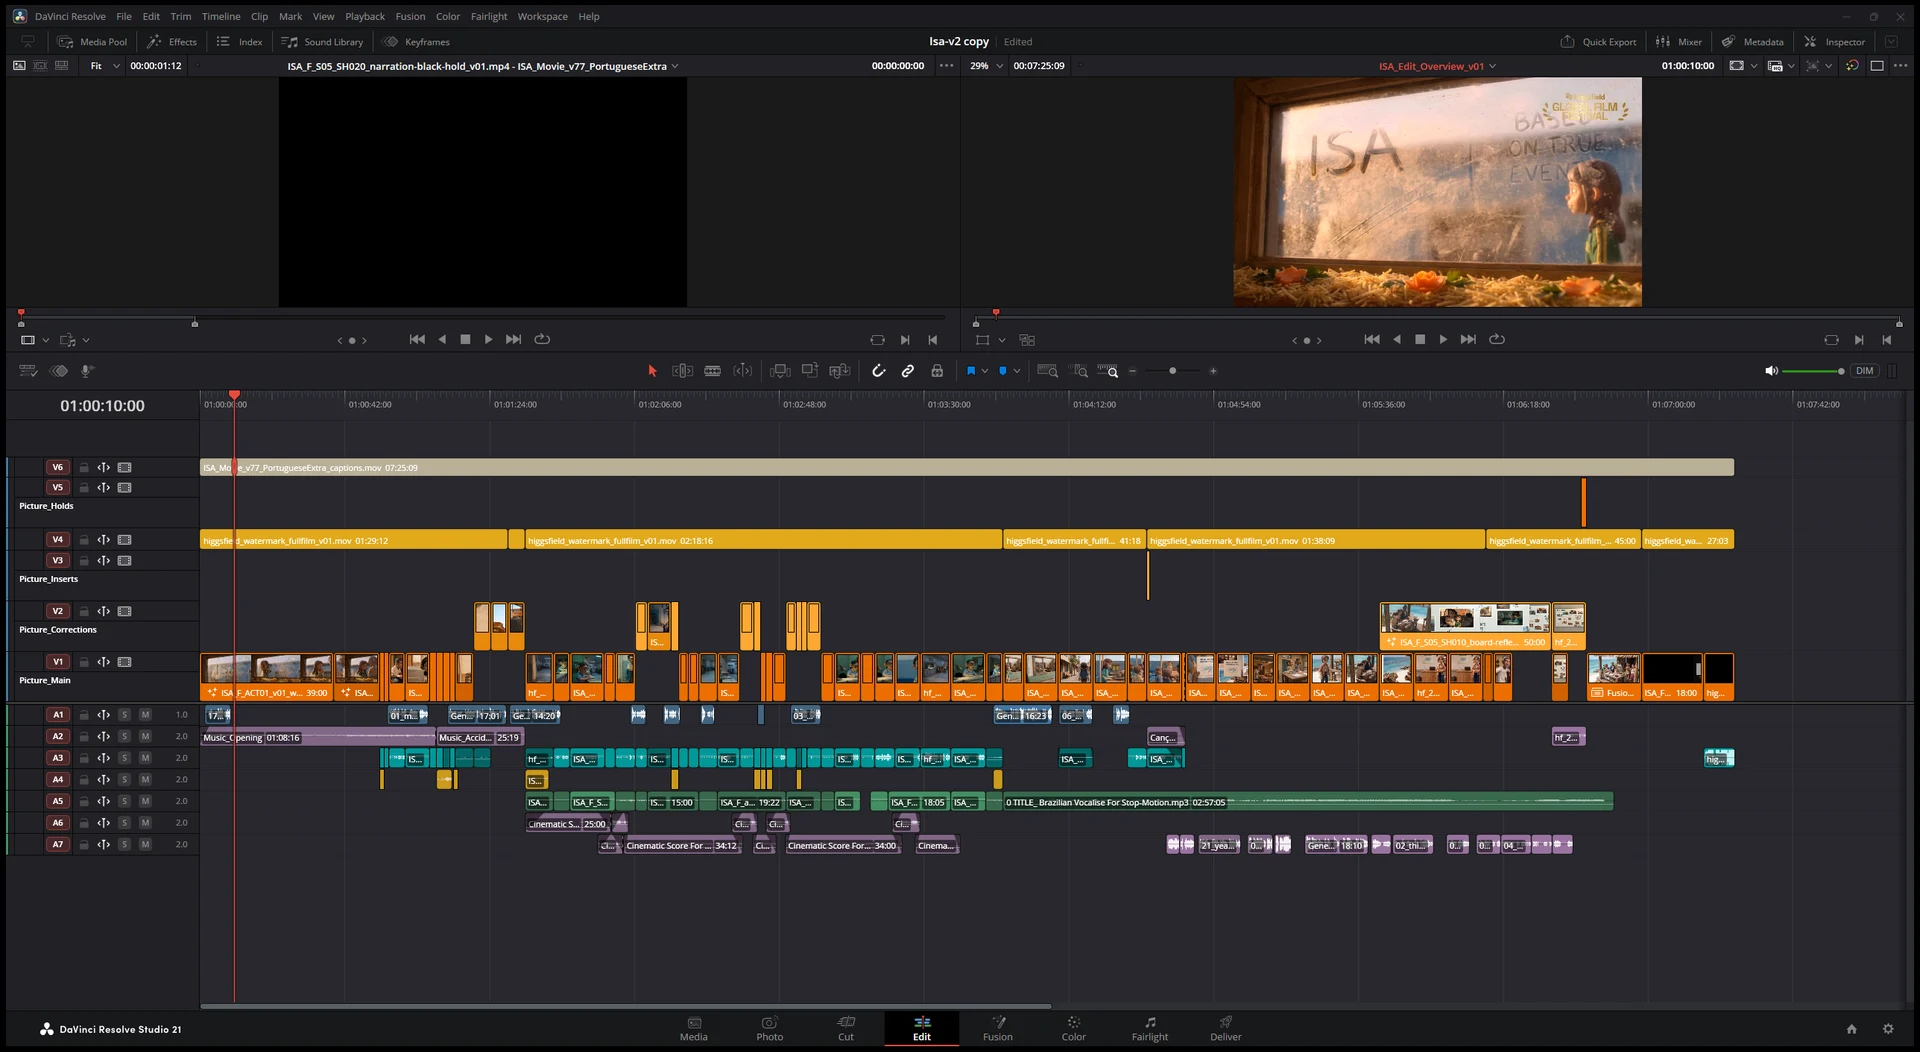Open timeline viewer 29% zoom dropdown
The height and width of the screenshot is (1052, 1920).
click(986, 66)
